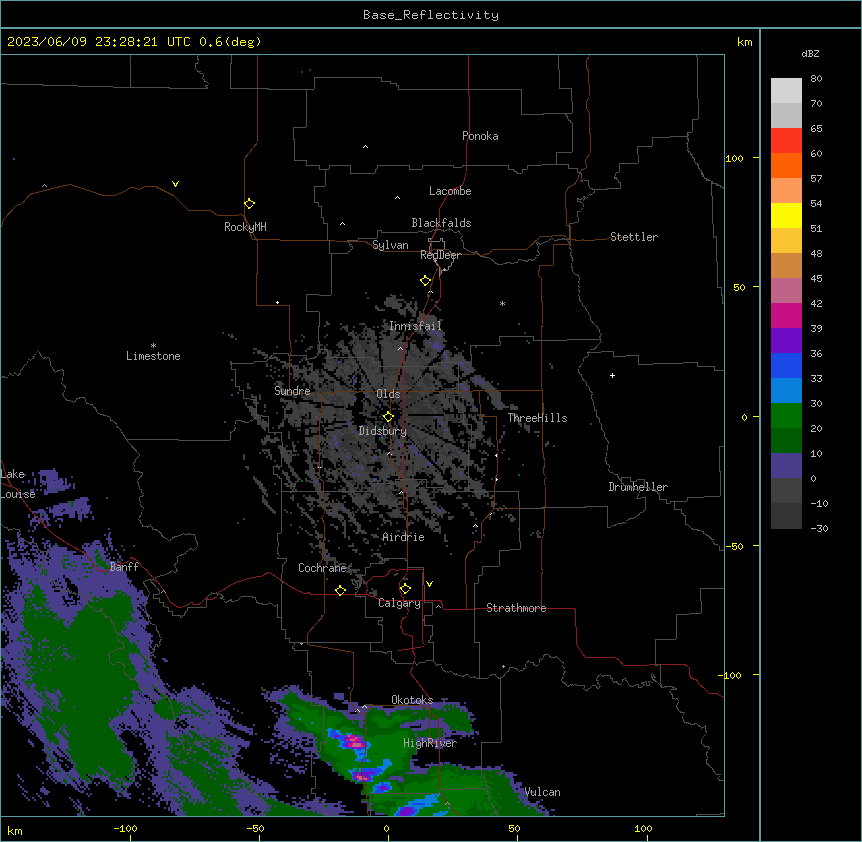Click the magenta storm core northwest of HighRiver
The width and height of the screenshot is (862, 842).
pos(353,741)
